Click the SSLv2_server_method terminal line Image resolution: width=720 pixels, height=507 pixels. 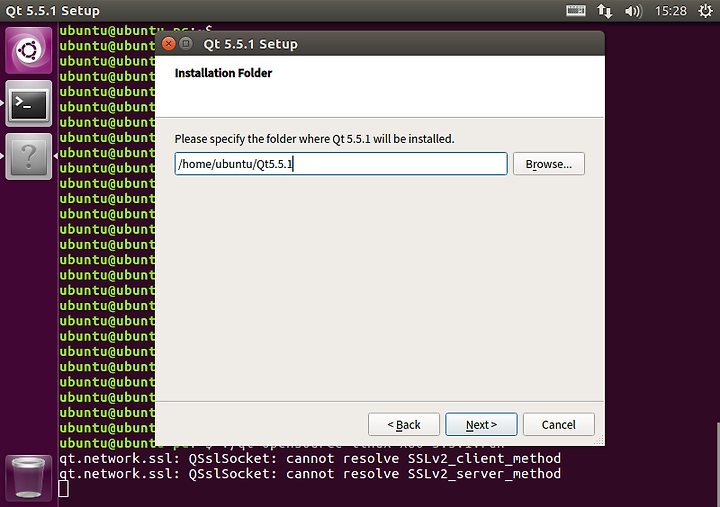310,473
